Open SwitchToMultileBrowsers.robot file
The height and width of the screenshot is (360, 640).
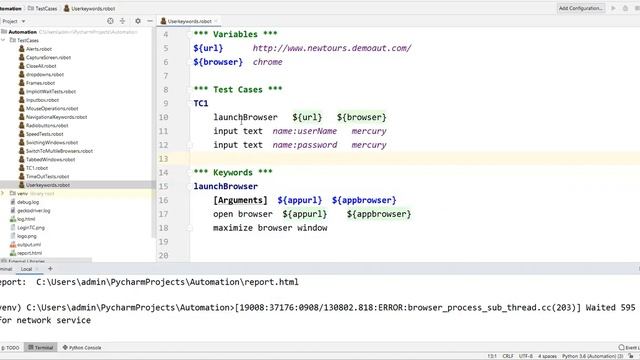coord(59,151)
